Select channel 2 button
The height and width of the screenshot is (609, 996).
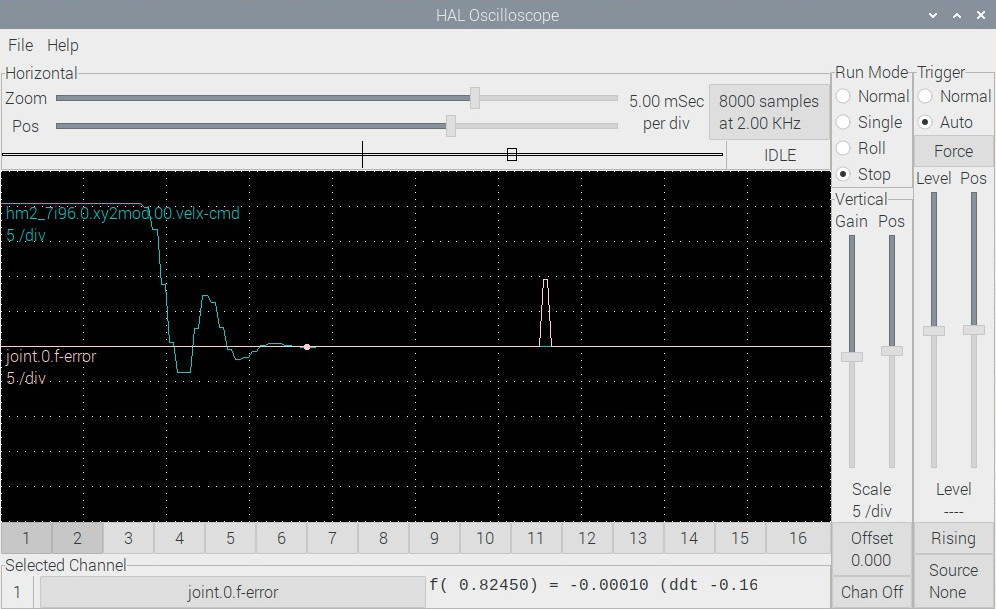[77, 538]
